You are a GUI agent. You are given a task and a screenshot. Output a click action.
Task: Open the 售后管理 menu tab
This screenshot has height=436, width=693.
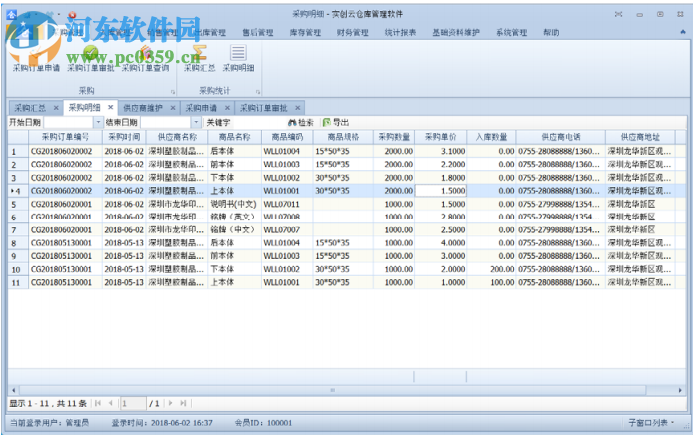click(x=258, y=32)
